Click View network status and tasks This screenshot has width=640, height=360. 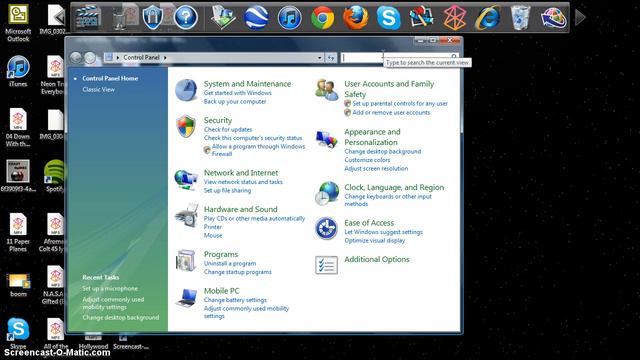[x=243, y=182]
